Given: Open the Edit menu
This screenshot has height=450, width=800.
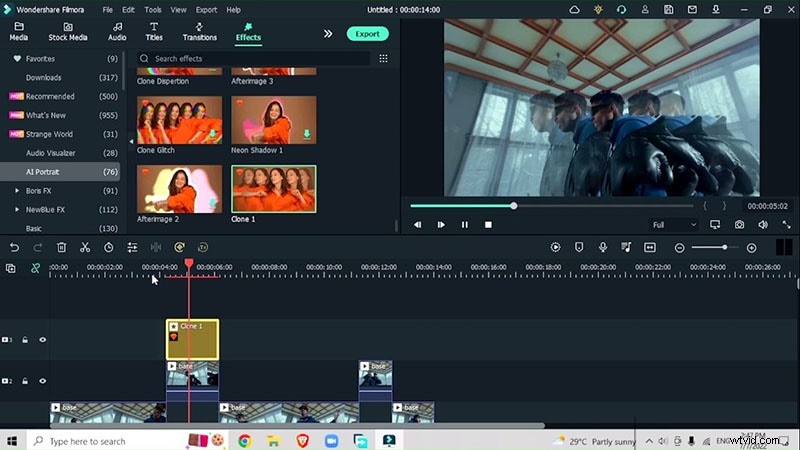Looking at the screenshot, I should click(128, 10).
